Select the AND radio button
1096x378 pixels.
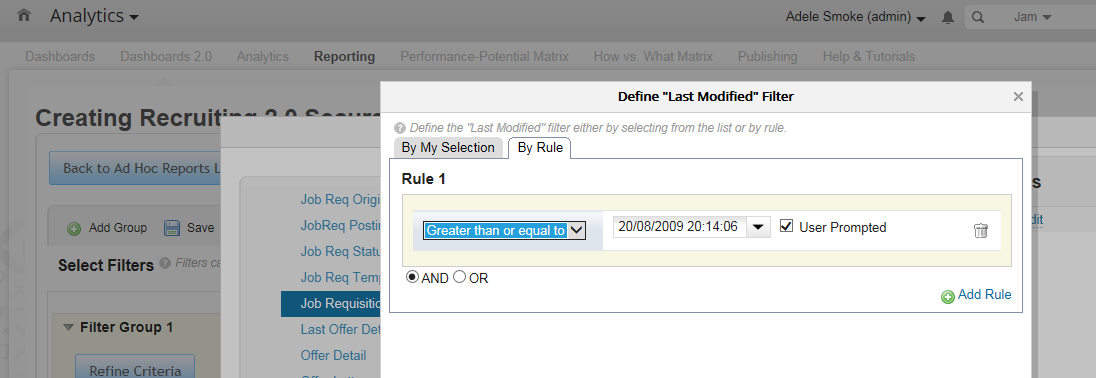(x=412, y=277)
